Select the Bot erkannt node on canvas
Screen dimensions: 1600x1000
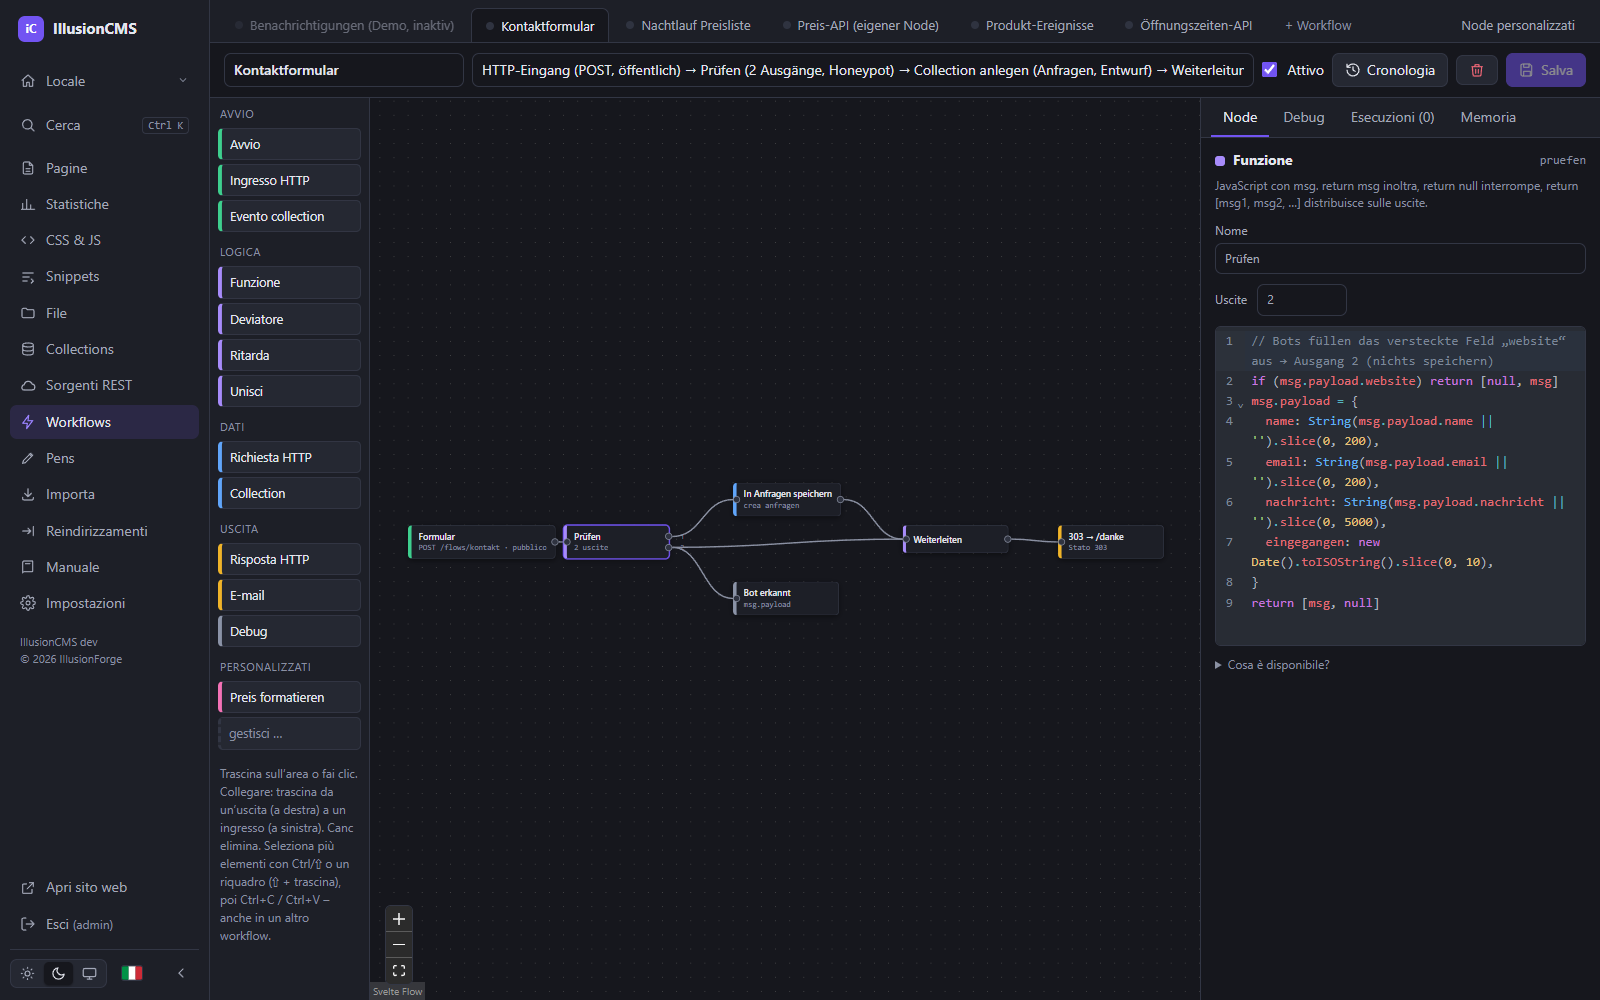[786, 598]
